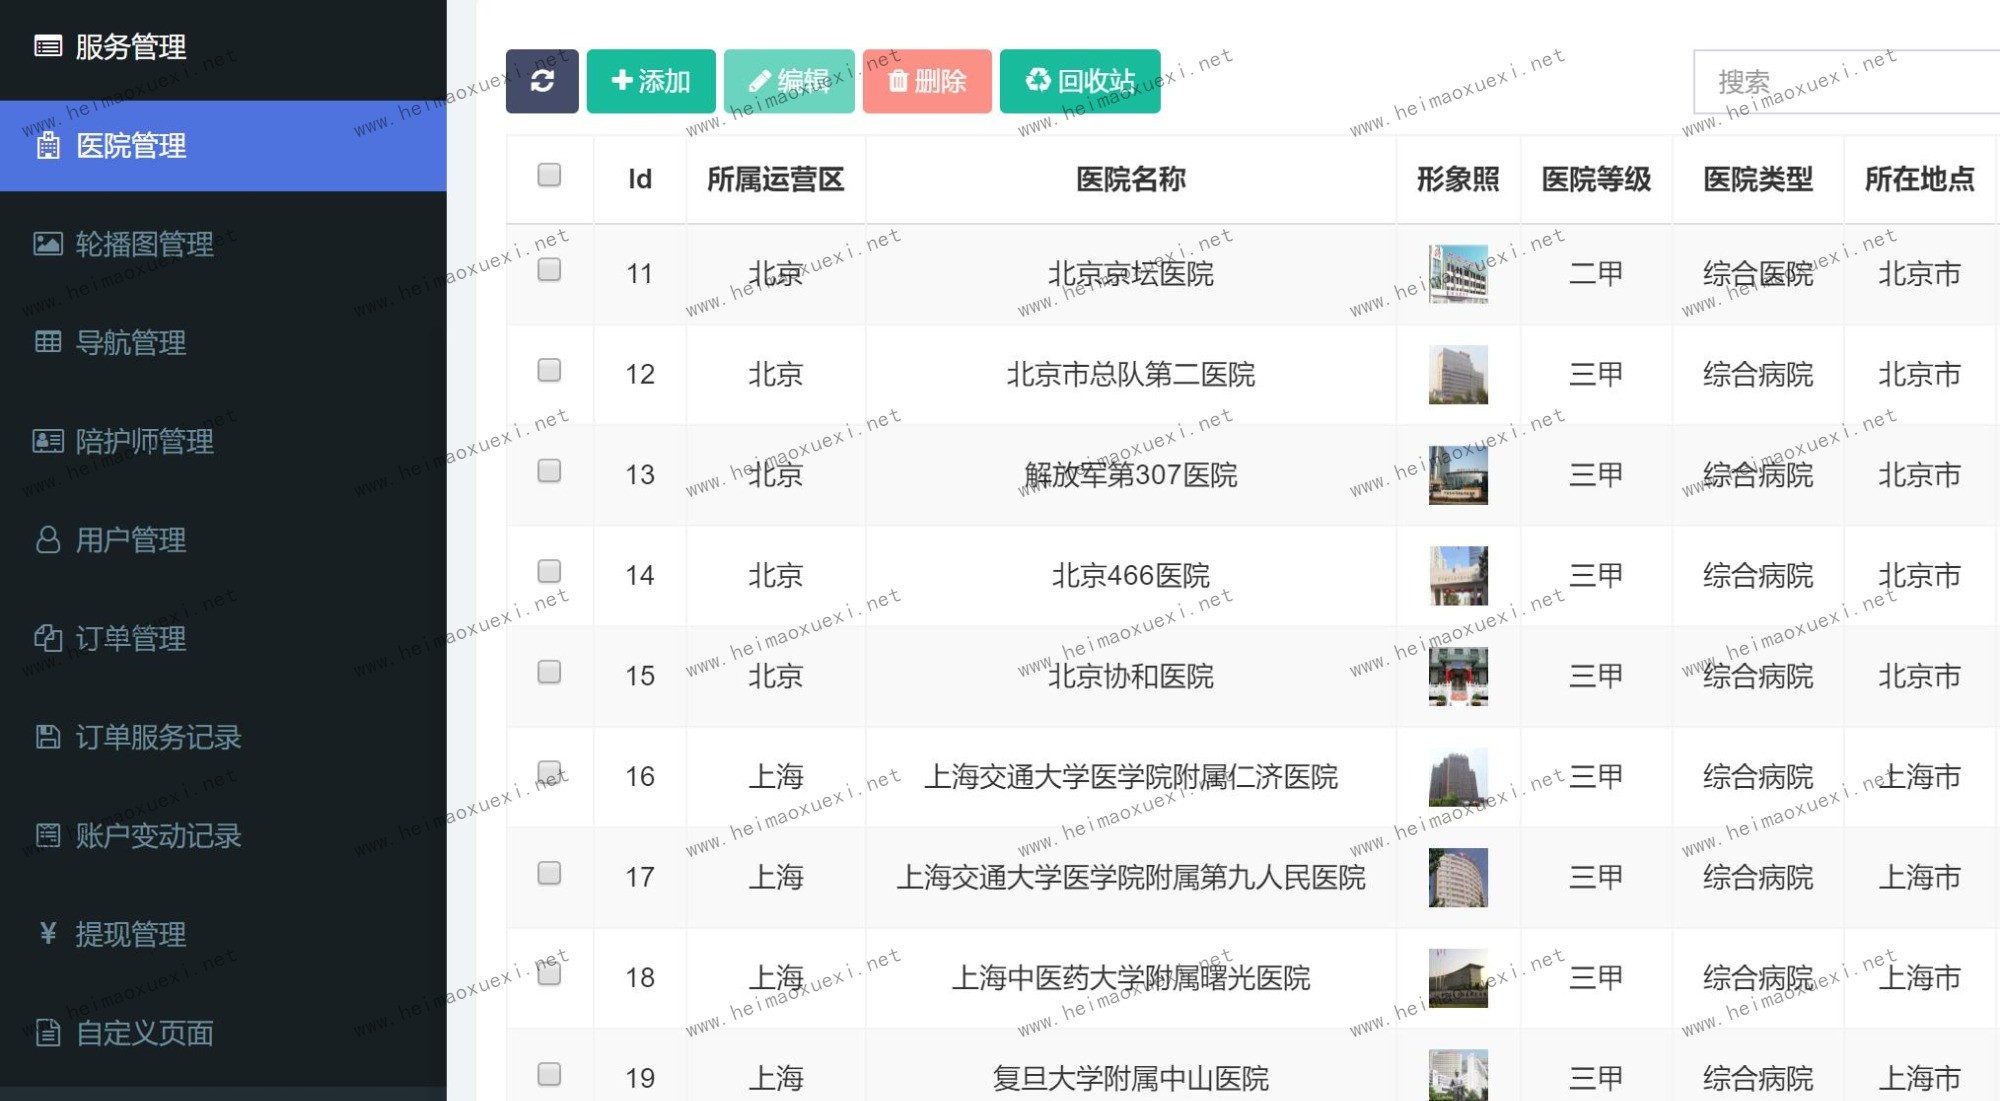Click the refresh icon button

(542, 81)
